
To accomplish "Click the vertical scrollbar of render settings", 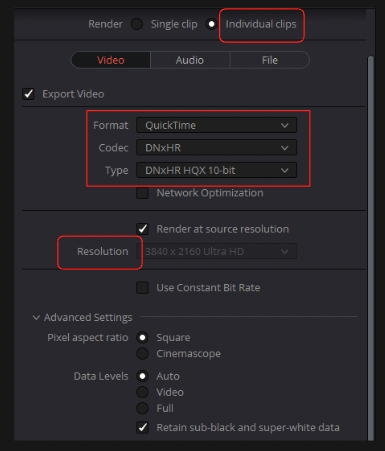I will 370,248.
